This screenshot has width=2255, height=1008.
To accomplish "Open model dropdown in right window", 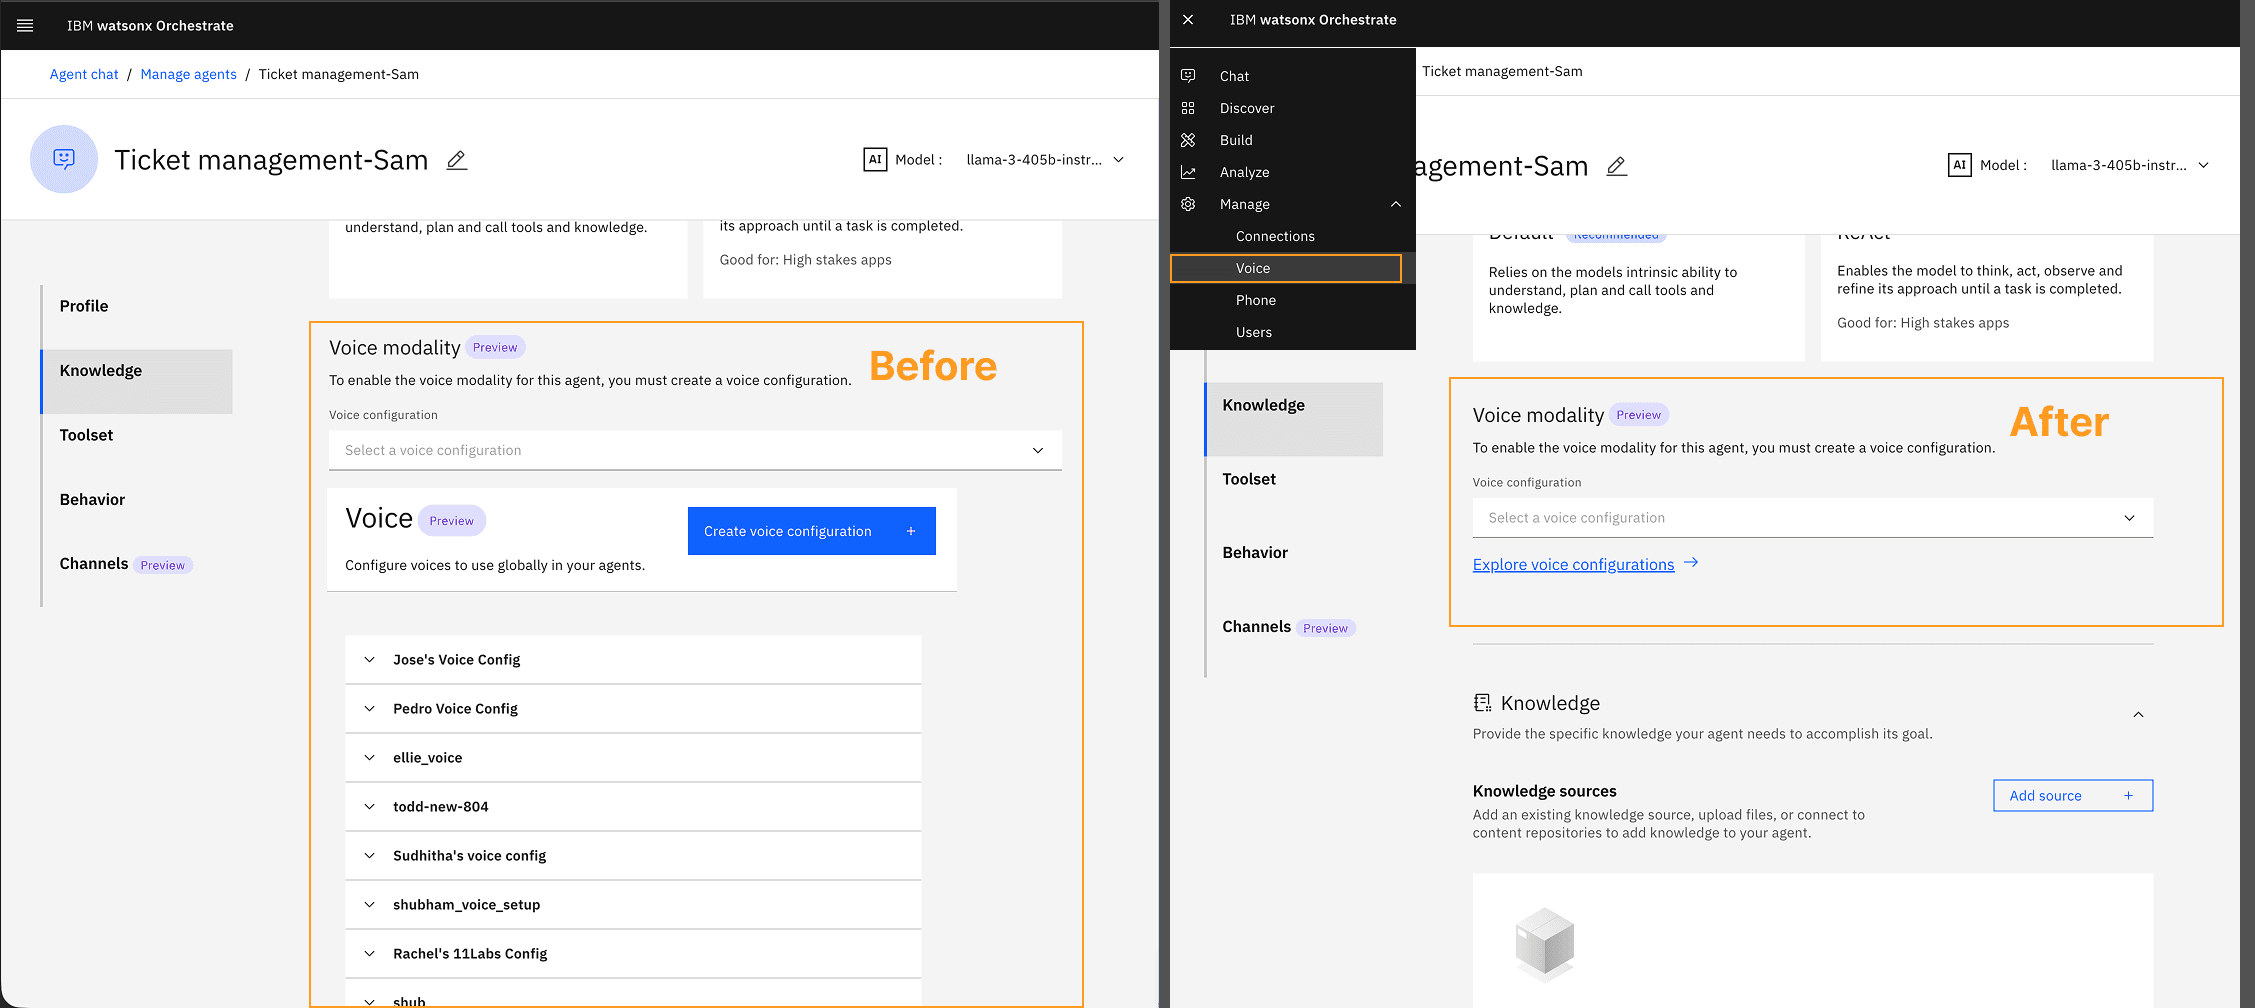I will pyautogui.click(x=2204, y=166).
